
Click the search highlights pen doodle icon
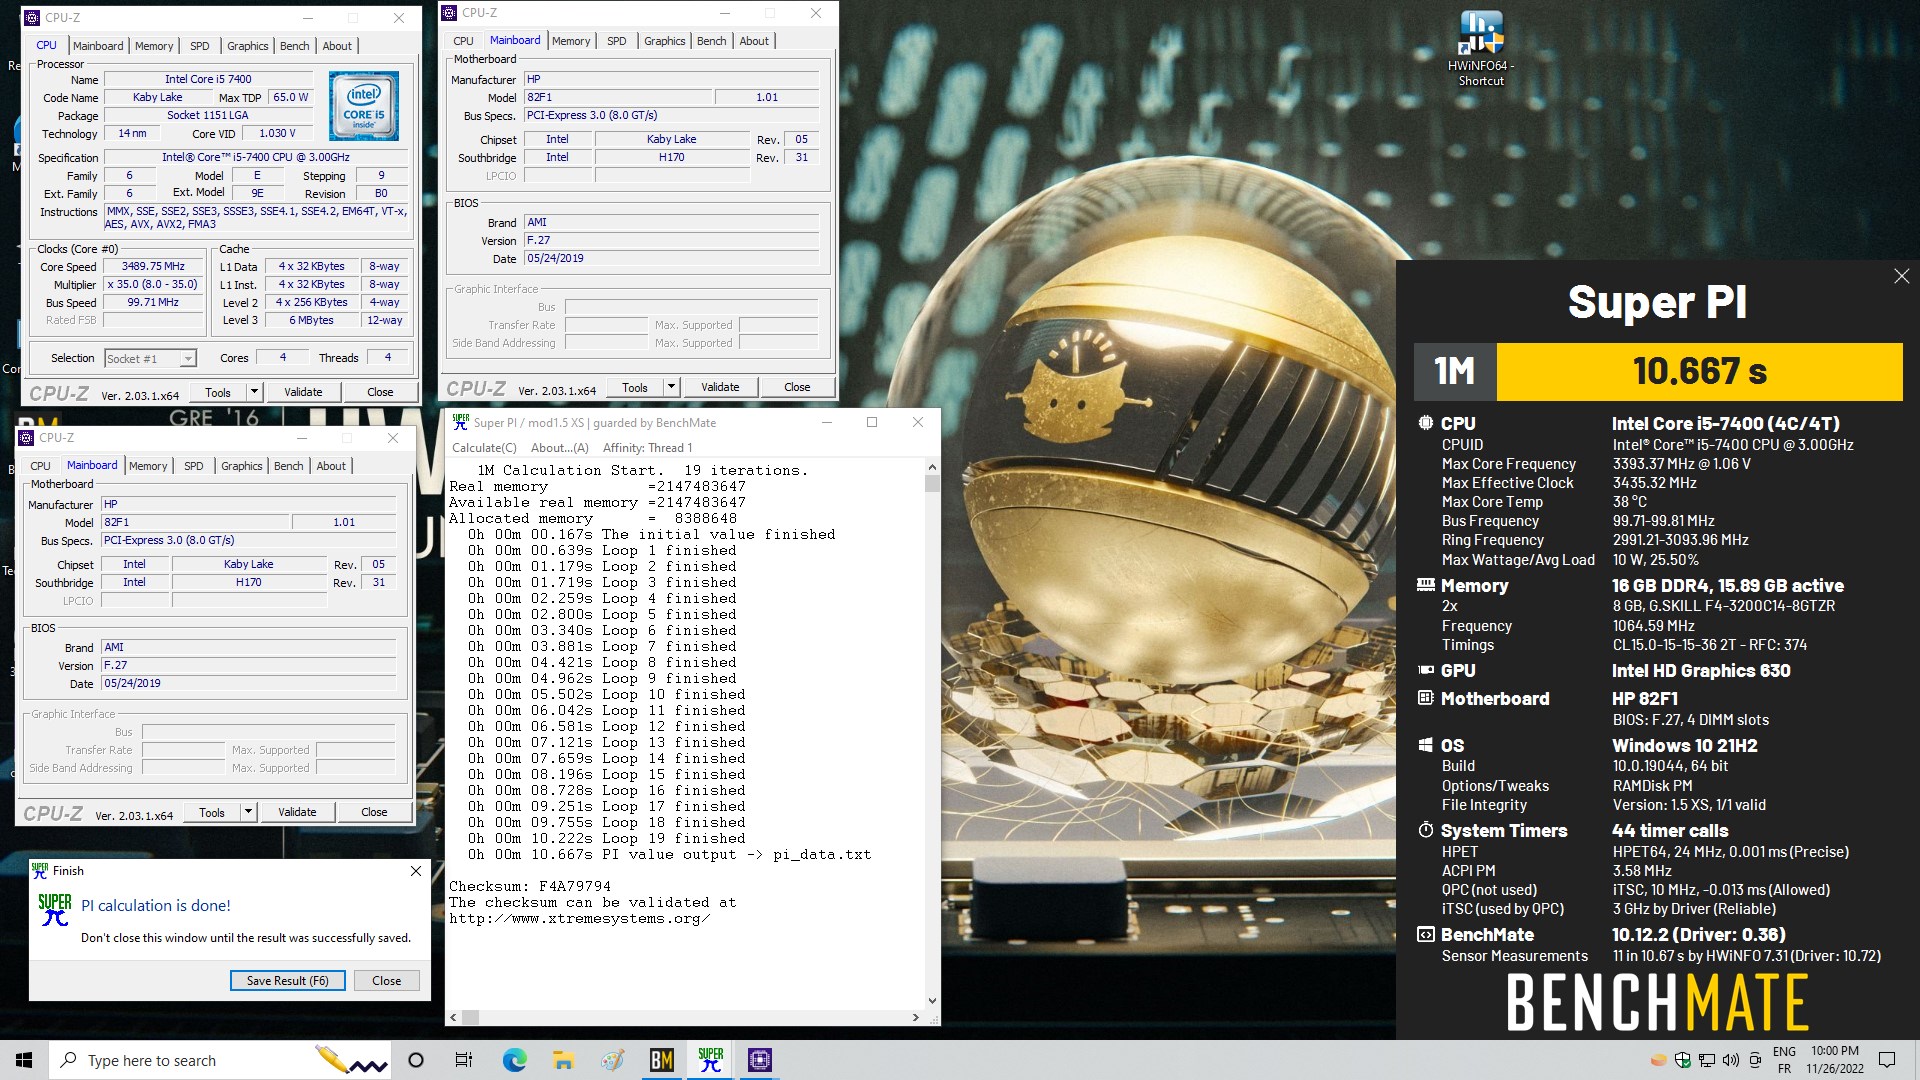[x=350, y=1060]
